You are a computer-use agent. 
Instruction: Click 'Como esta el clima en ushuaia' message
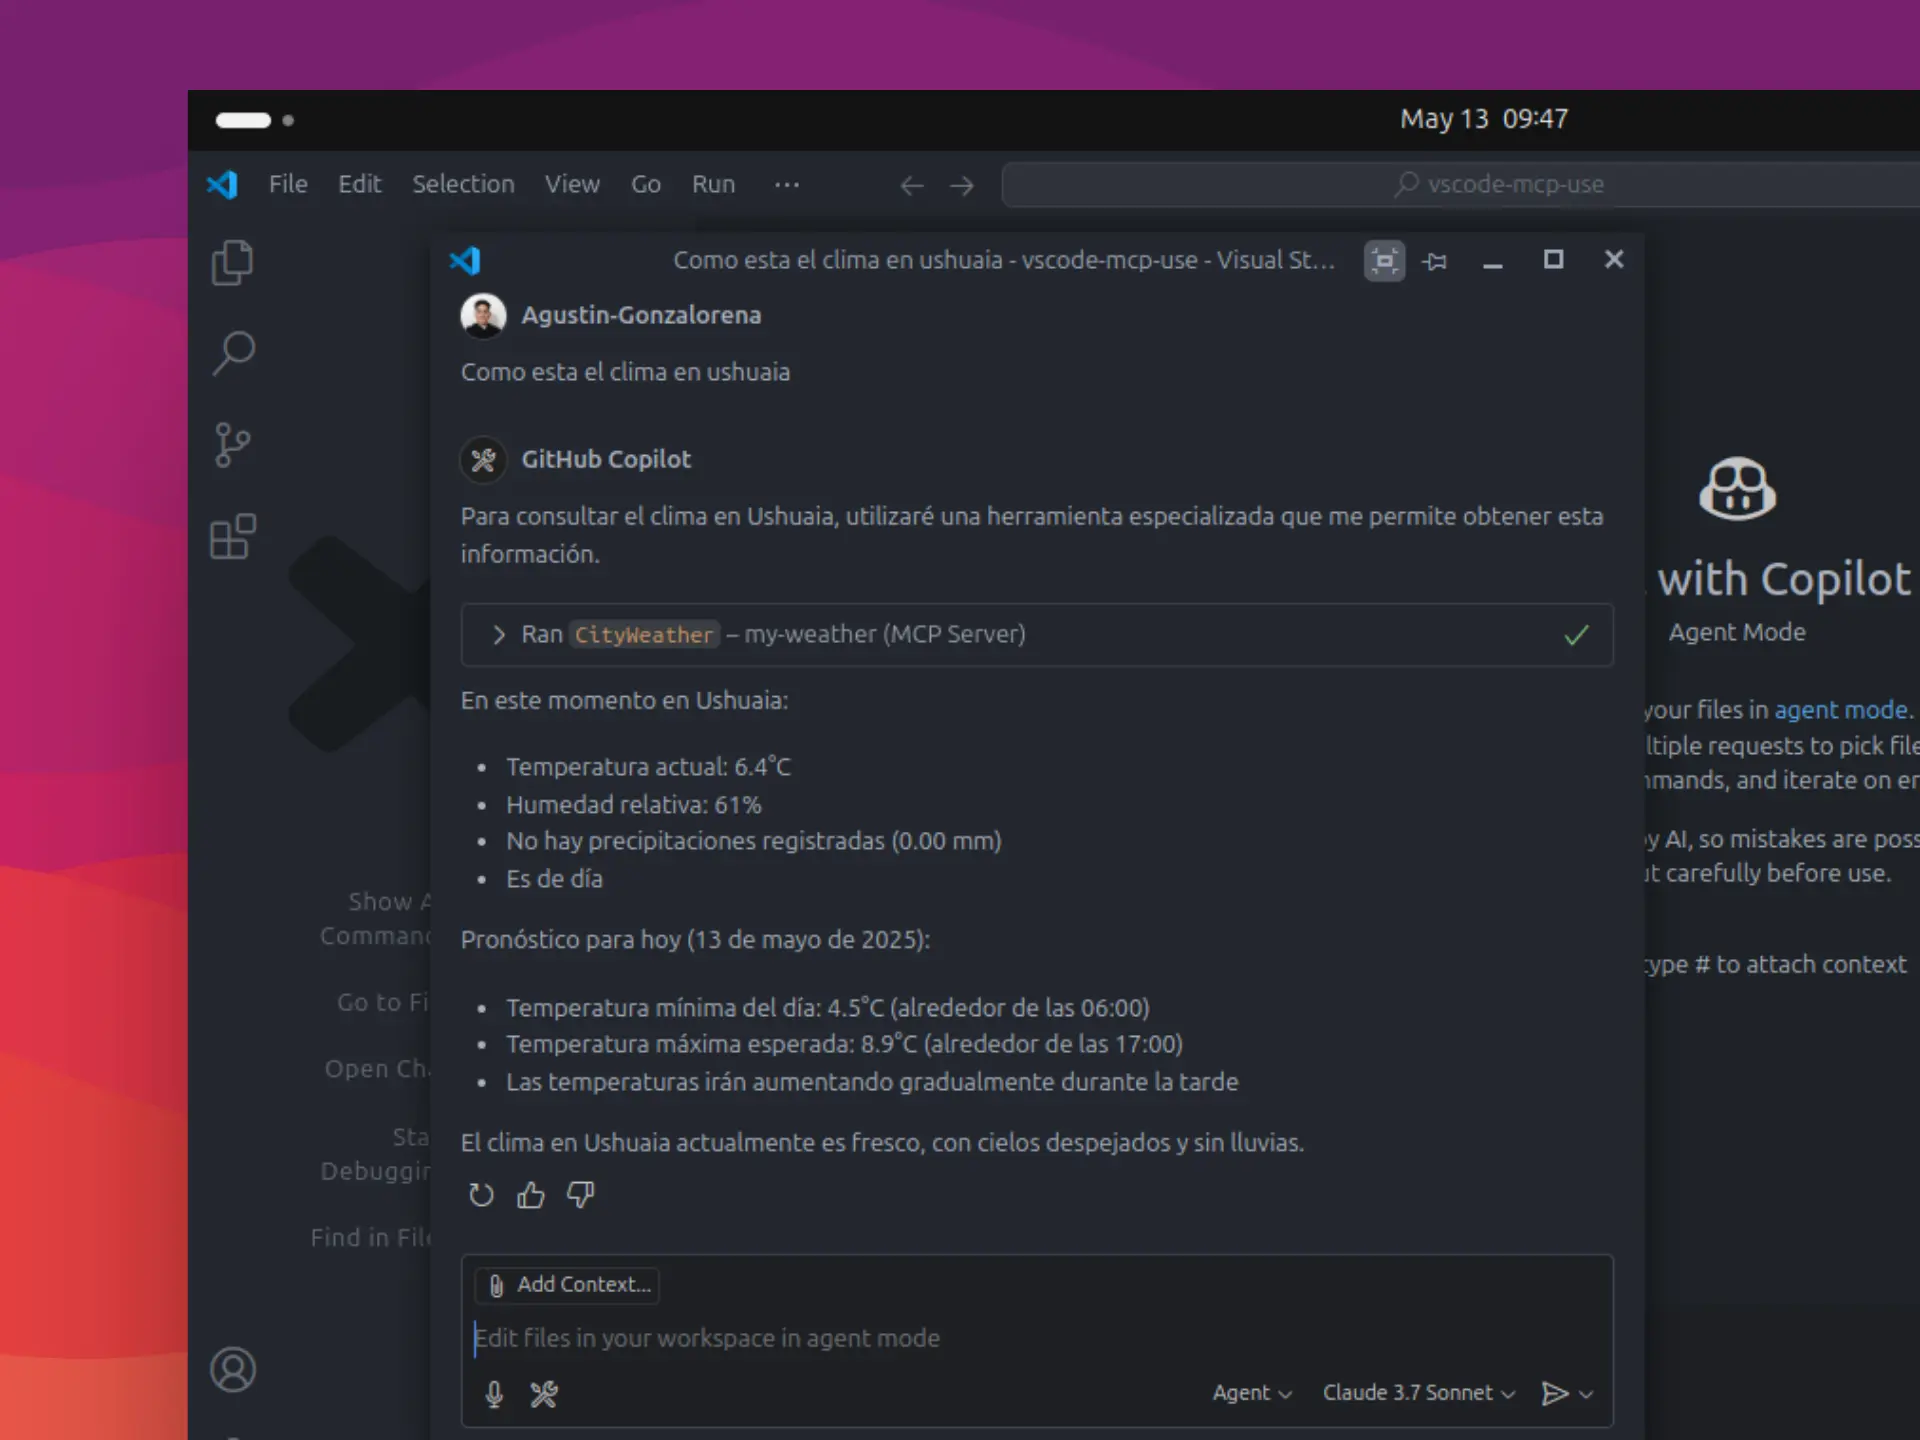pyautogui.click(x=625, y=372)
